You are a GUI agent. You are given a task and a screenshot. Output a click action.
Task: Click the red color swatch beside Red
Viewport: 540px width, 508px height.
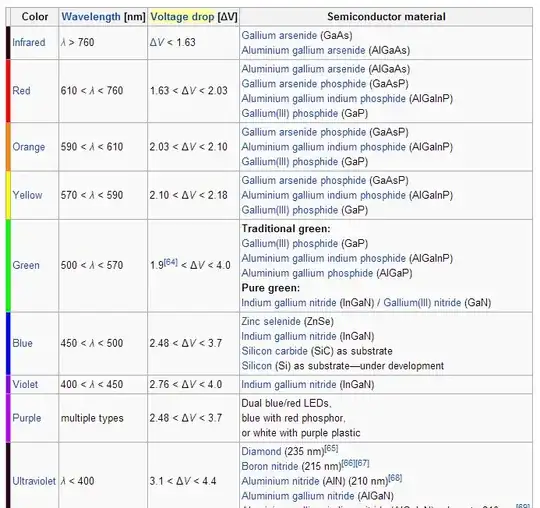point(8,91)
